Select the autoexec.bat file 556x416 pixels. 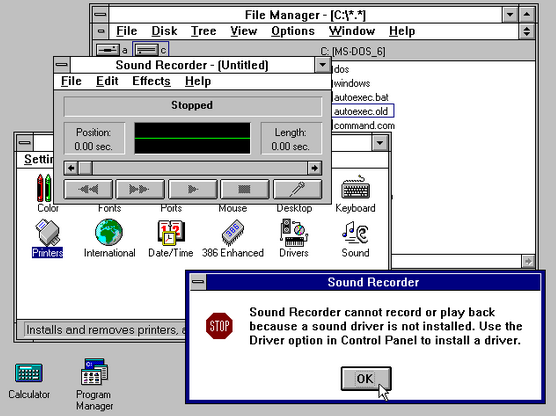tap(361, 97)
